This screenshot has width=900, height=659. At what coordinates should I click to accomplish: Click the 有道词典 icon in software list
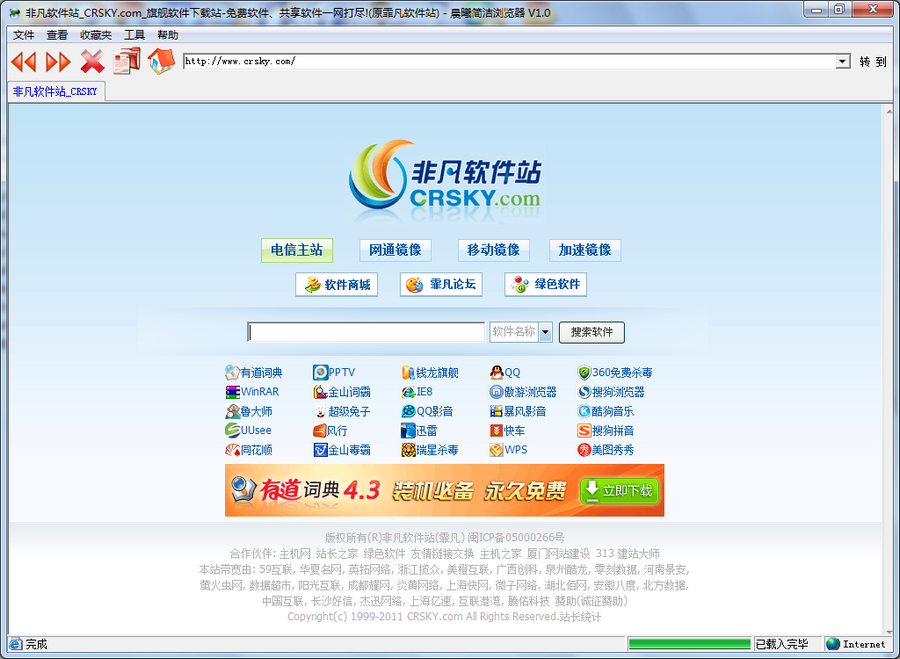click(232, 373)
